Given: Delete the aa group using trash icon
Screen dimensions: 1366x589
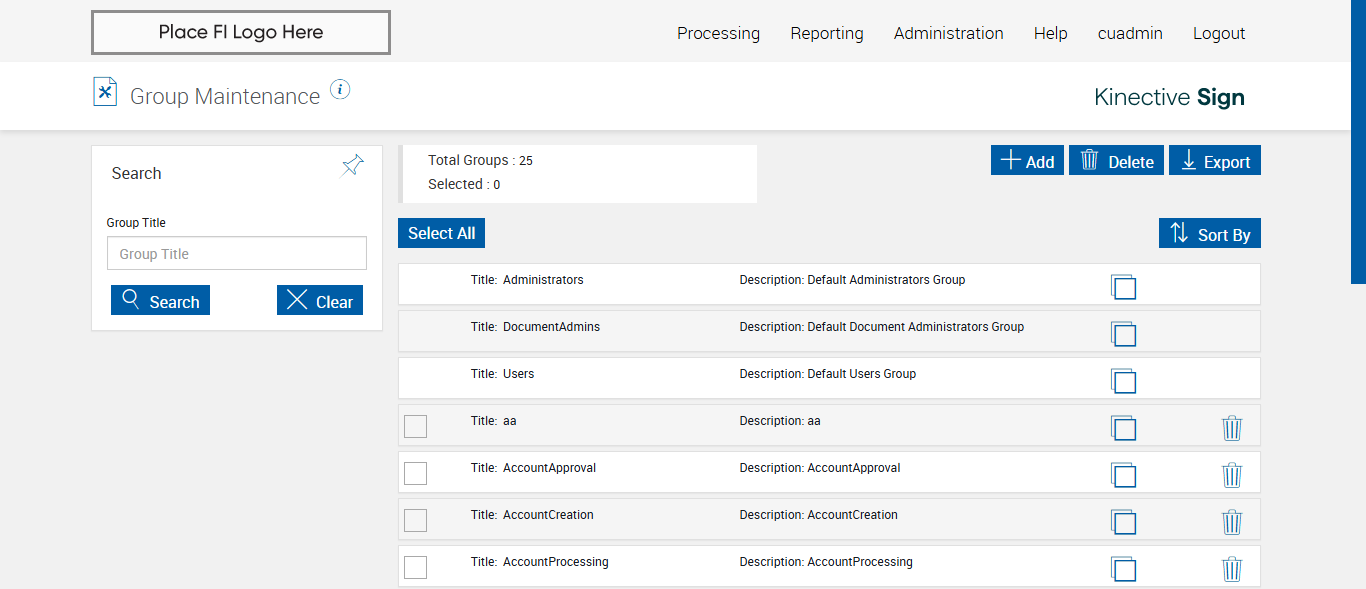Looking at the screenshot, I should (1232, 428).
